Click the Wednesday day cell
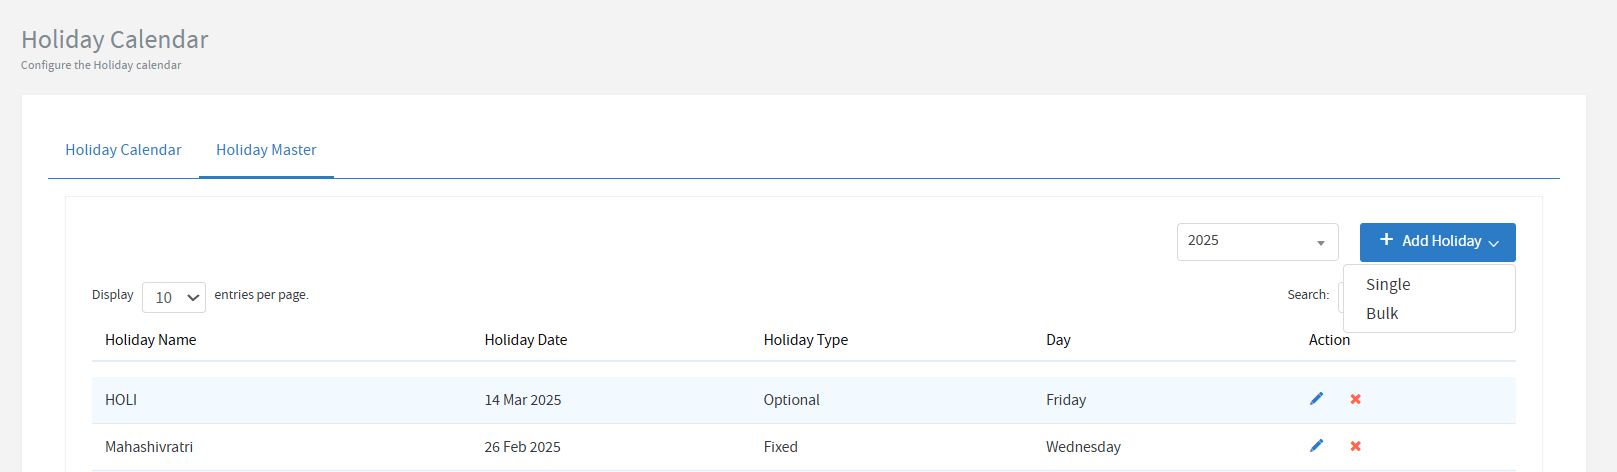Image resolution: width=1617 pixels, height=472 pixels. click(x=1083, y=447)
